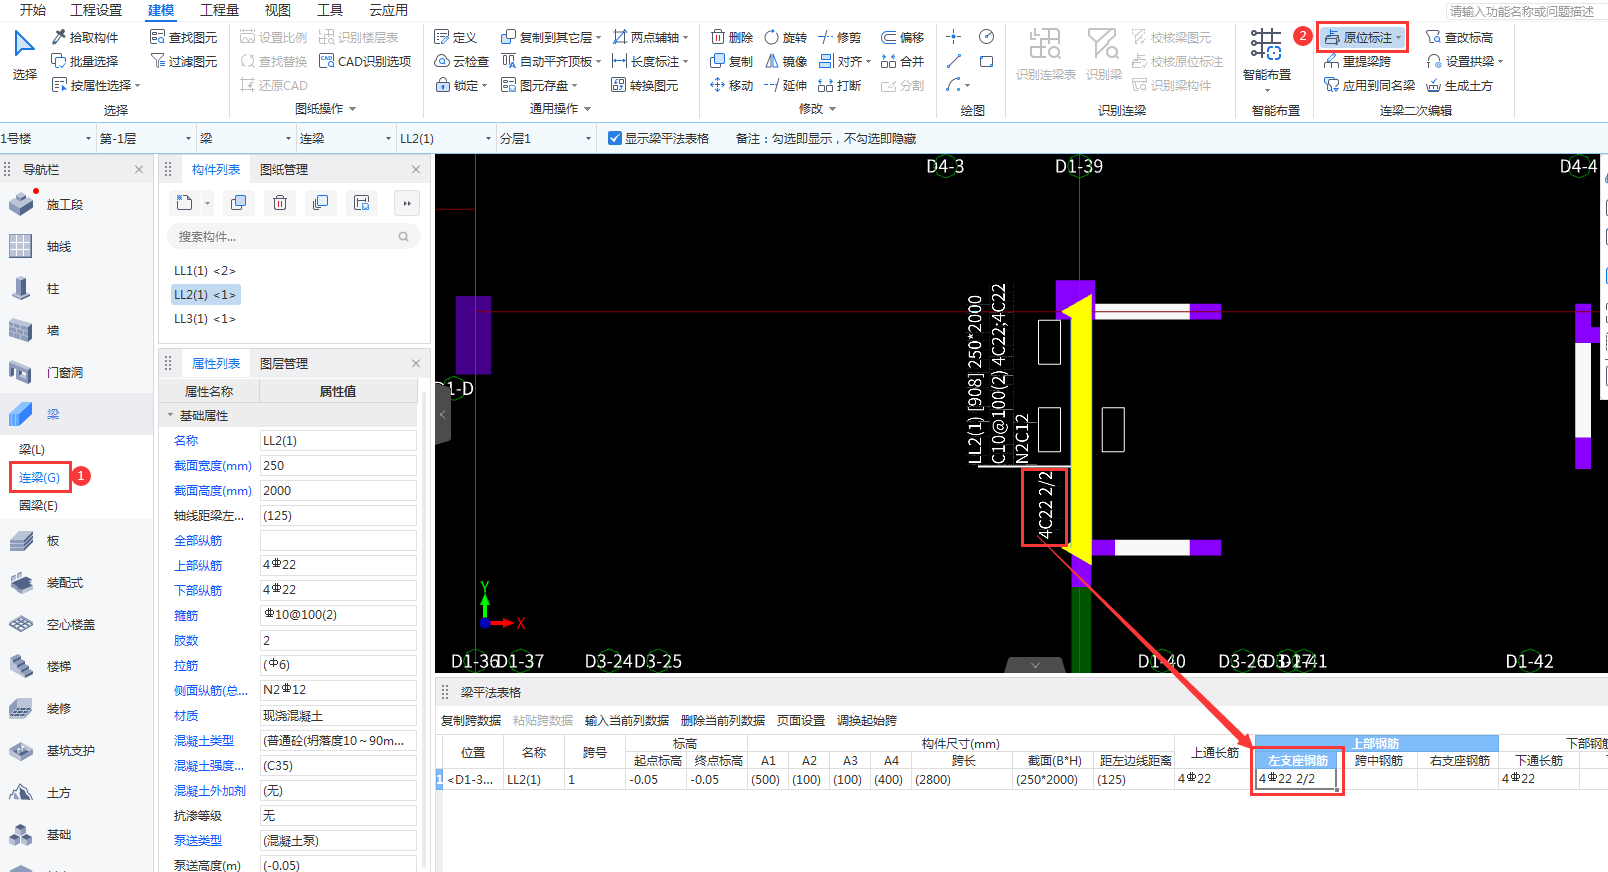Select 圈梁(E) in navigation
Viewport: 1608px width, 872px height.
pos(39,505)
